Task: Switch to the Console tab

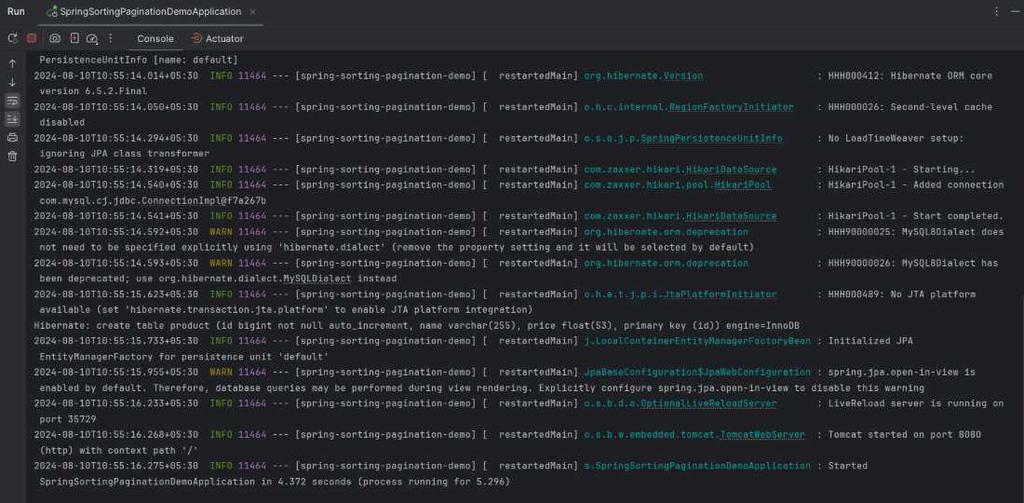Action: coord(155,39)
